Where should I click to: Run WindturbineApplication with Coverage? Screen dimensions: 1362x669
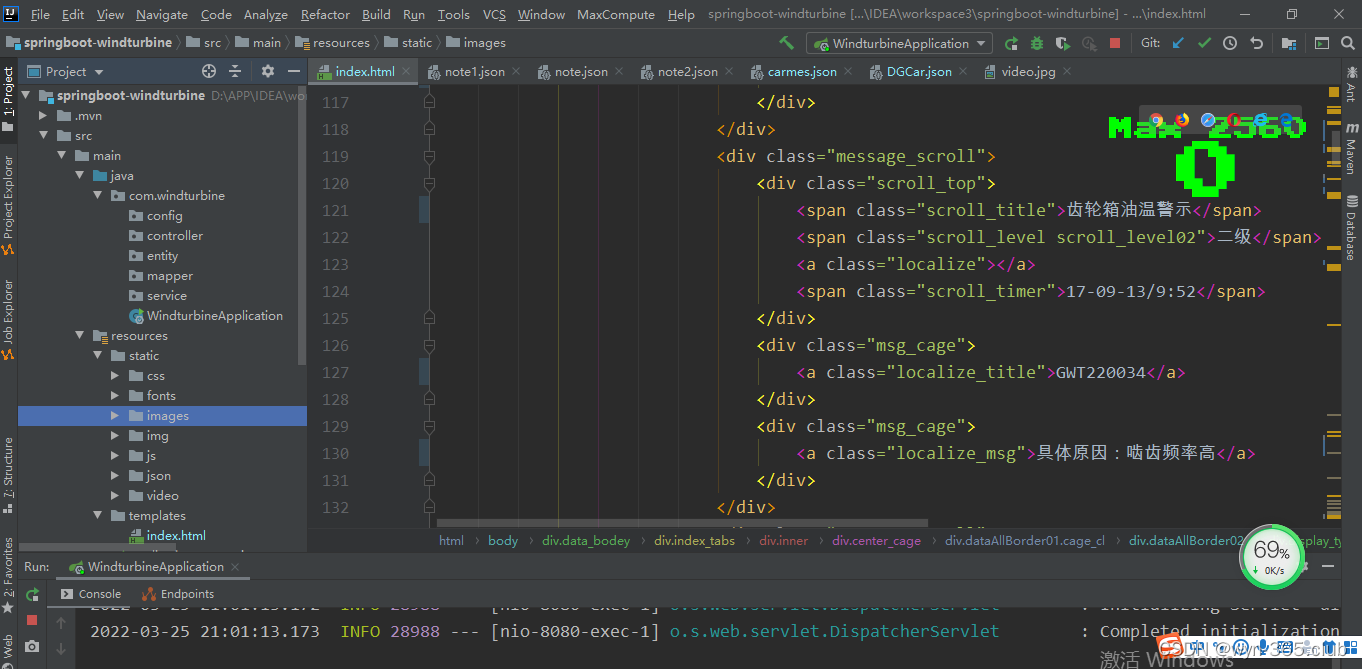pos(1063,43)
